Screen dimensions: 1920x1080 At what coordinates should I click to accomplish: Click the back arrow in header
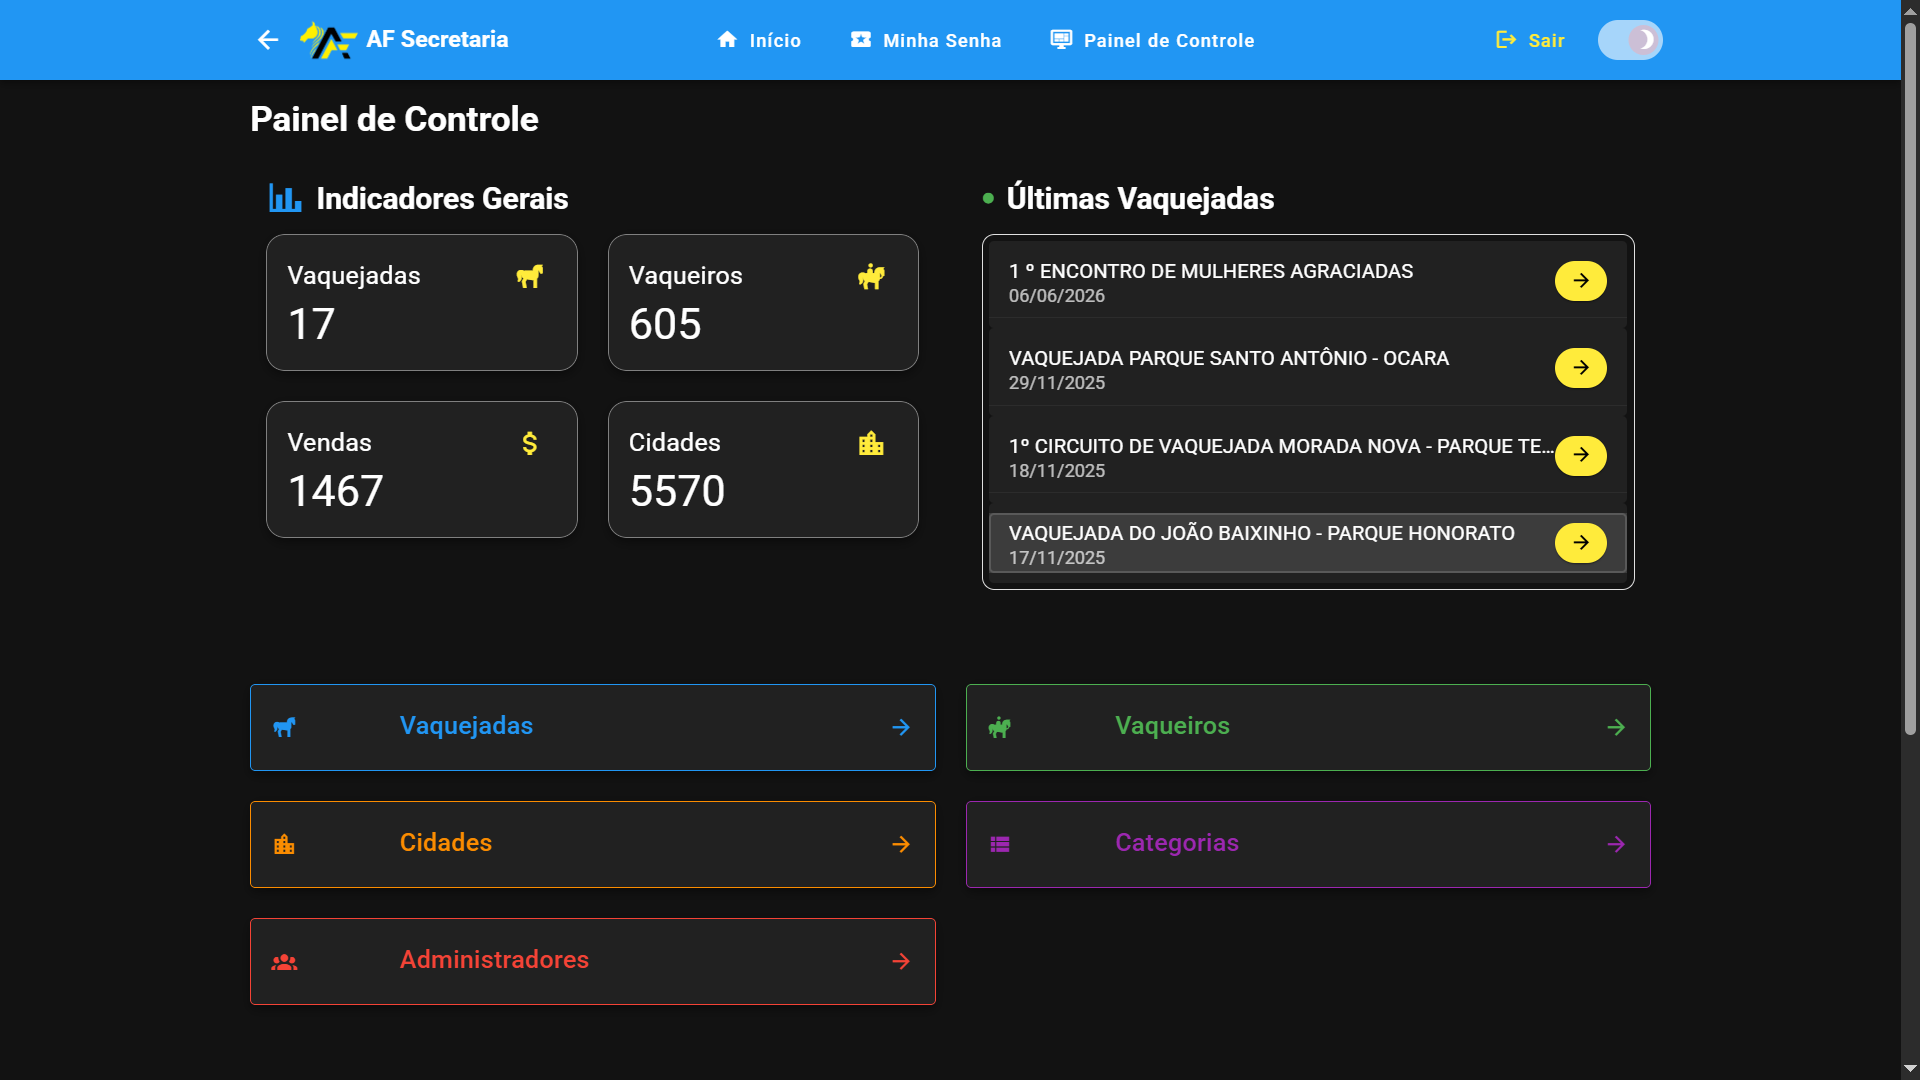pyautogui.click(x=267, y=40)
